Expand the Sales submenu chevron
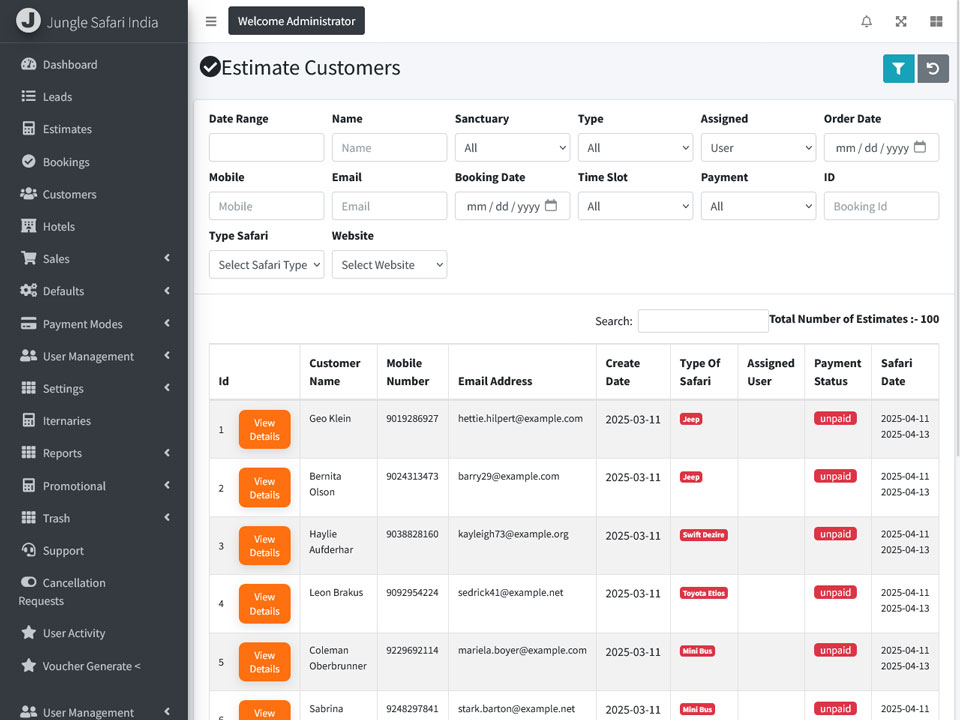960x720 pixels. (167, 258)
